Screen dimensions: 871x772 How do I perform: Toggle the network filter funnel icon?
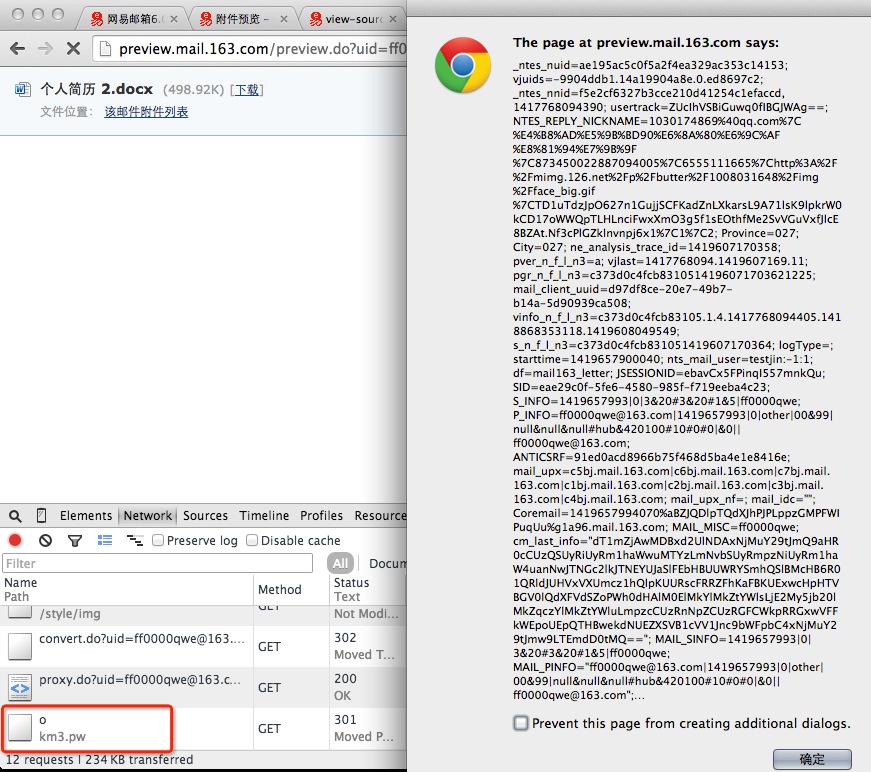pos(75,540)
